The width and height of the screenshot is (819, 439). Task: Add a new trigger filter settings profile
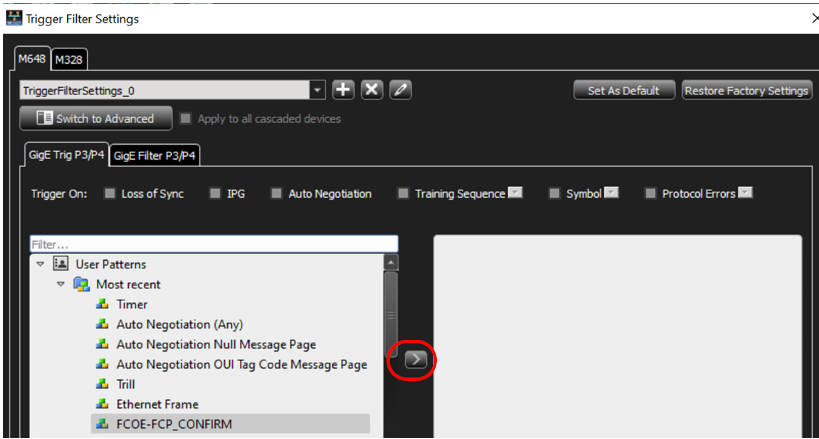click(x=343, y=90)
